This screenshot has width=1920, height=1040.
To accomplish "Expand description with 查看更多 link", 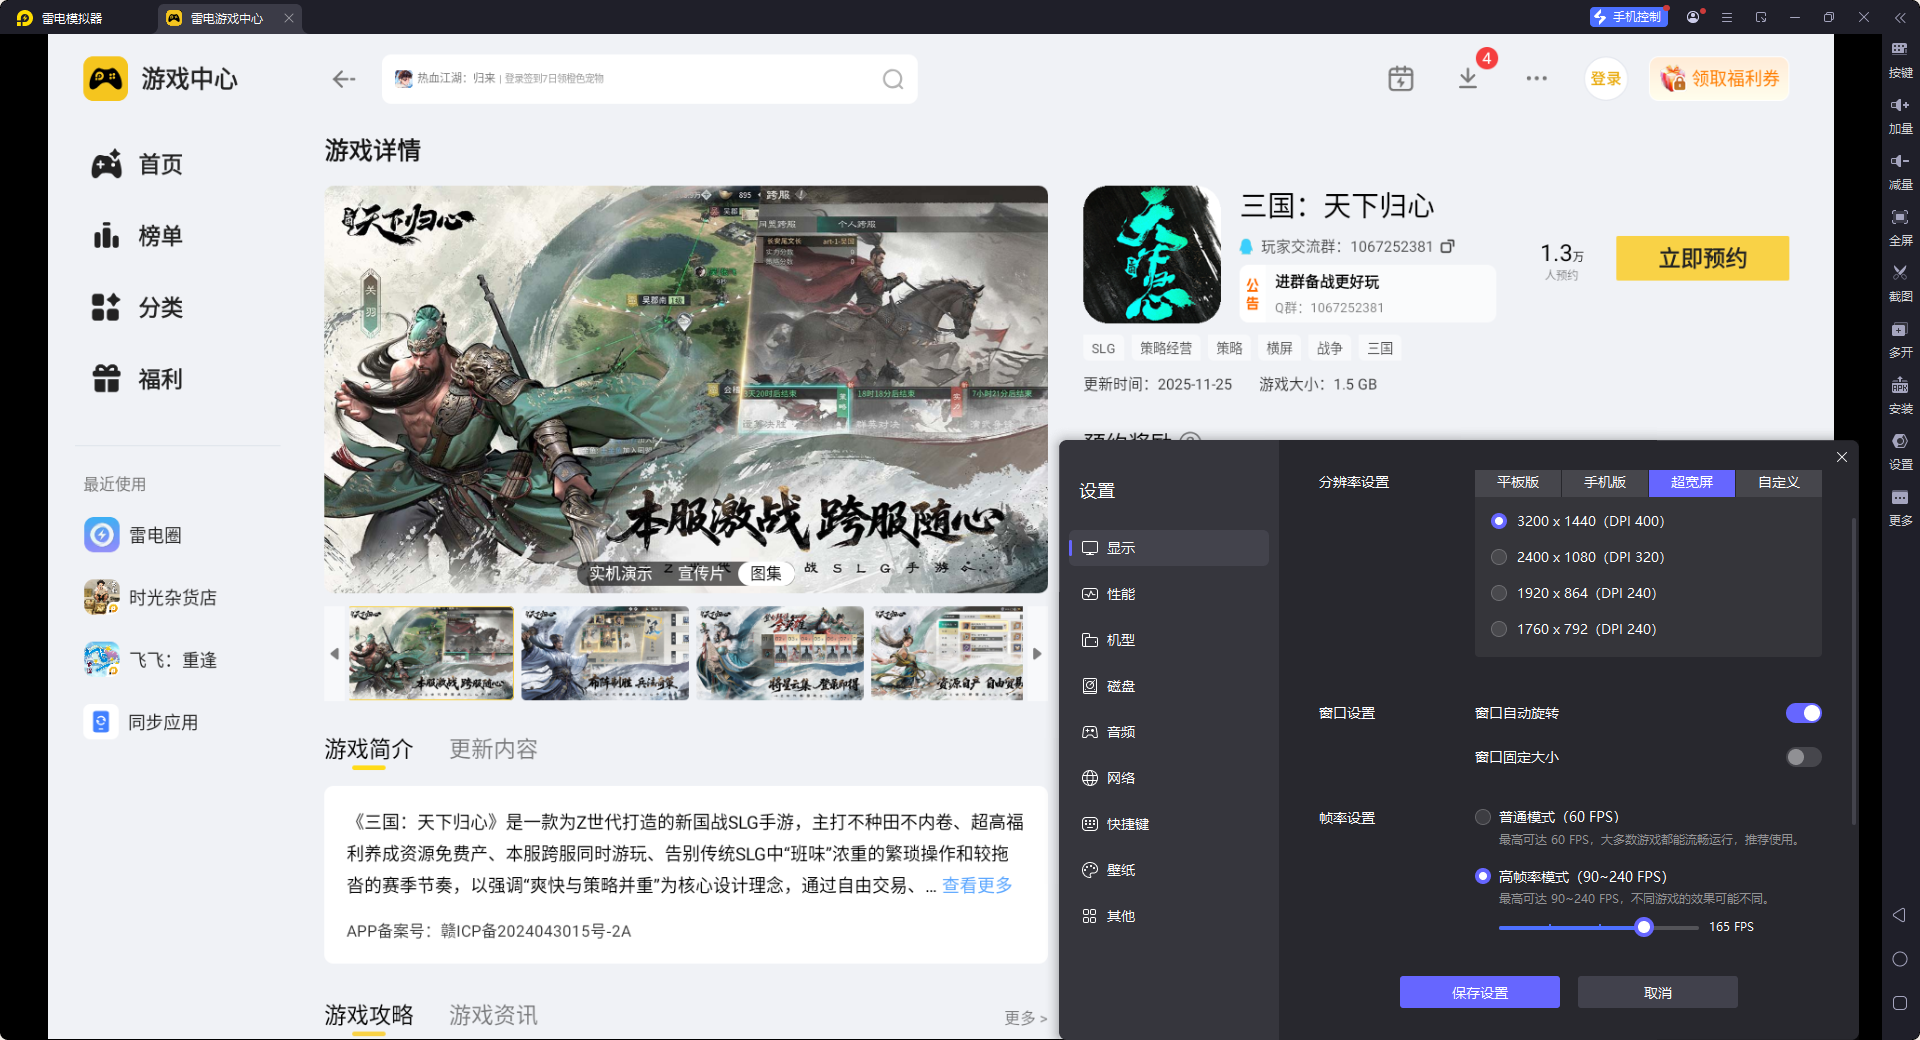I will (976, 885).
